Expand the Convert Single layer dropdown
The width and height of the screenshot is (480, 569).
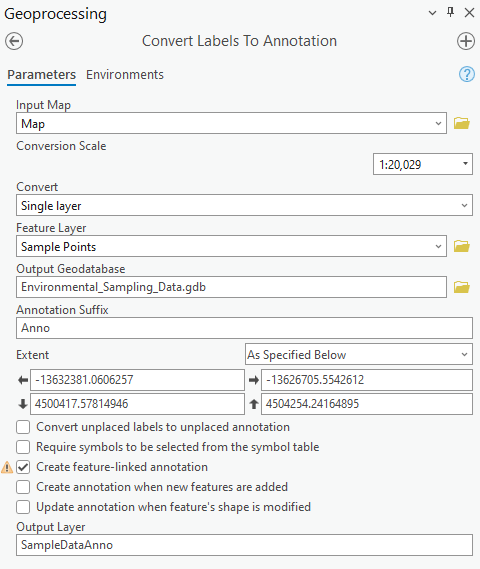[x=244, y=205]
